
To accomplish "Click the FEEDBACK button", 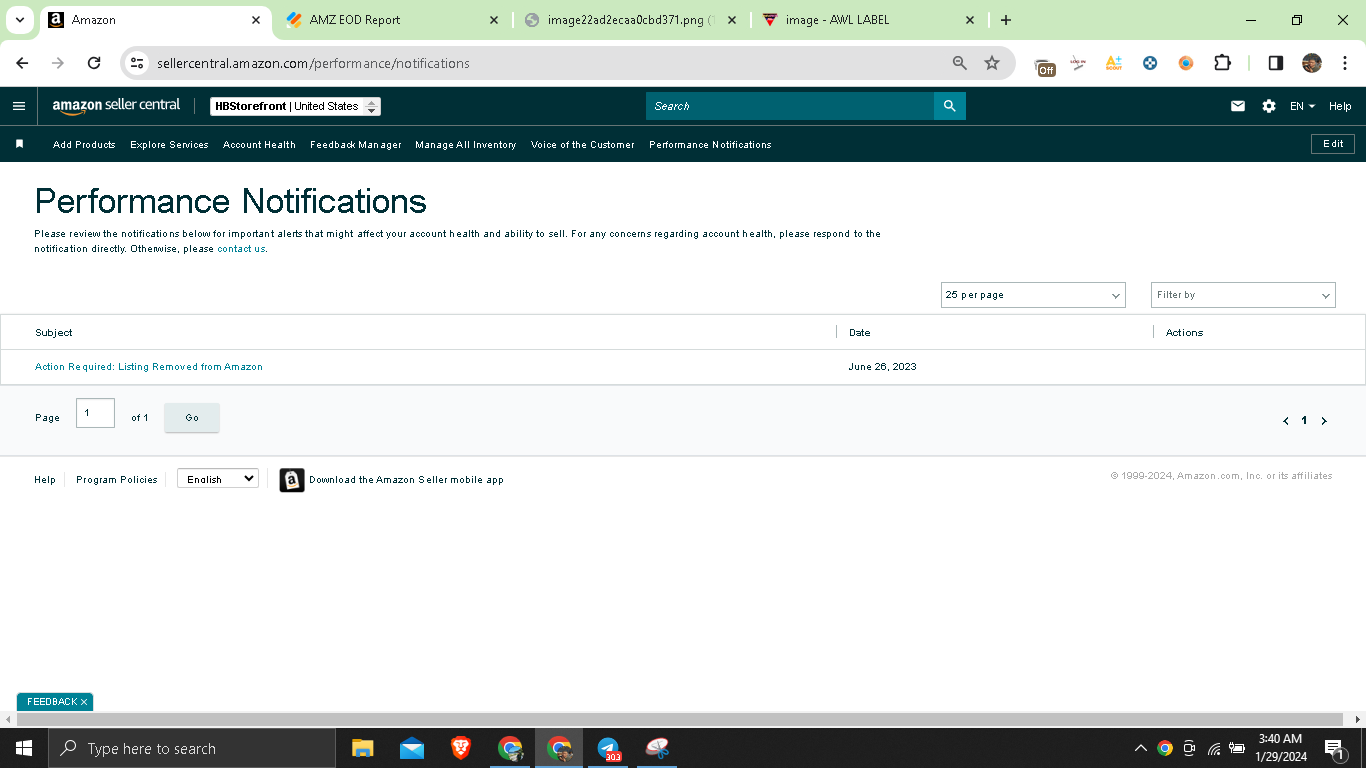I will (55, 702).
